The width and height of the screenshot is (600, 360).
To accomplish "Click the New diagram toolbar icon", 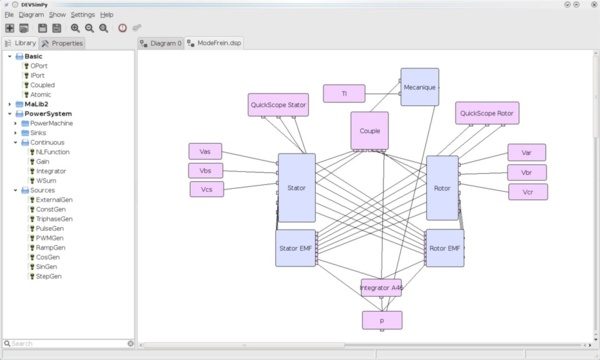I will (x=10, y=28).
